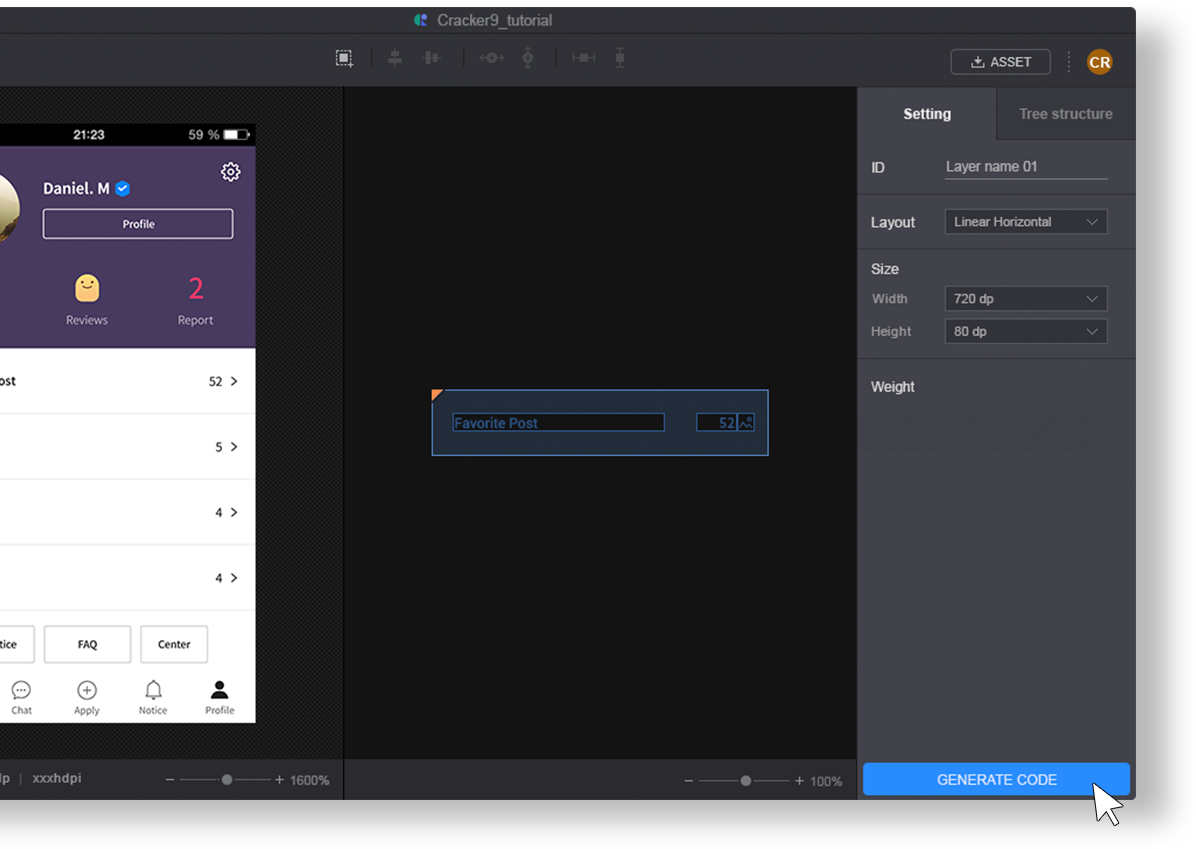This screenshot has height=849, width=1196.
Task: Click the horizontal stretch arrows icon
Action: pos(491,59)
